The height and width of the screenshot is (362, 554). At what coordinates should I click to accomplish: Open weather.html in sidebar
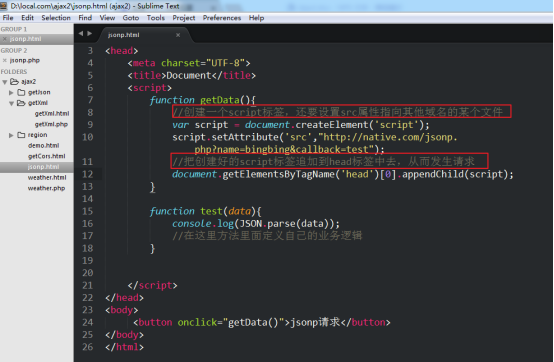[x=47, y=177]
